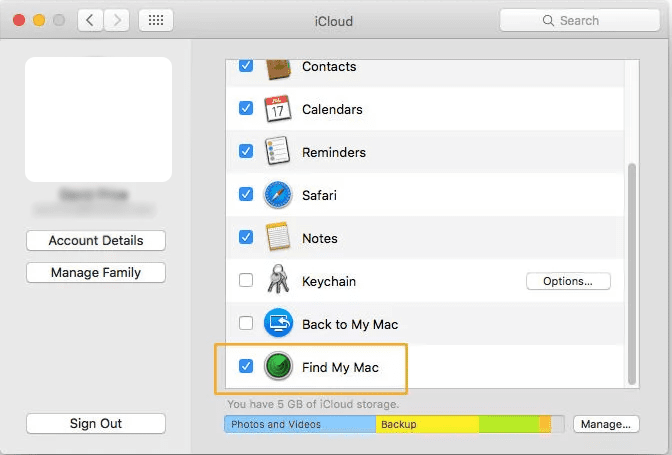
Task: Show all preferences grid button
Action: tap(155, 20)
